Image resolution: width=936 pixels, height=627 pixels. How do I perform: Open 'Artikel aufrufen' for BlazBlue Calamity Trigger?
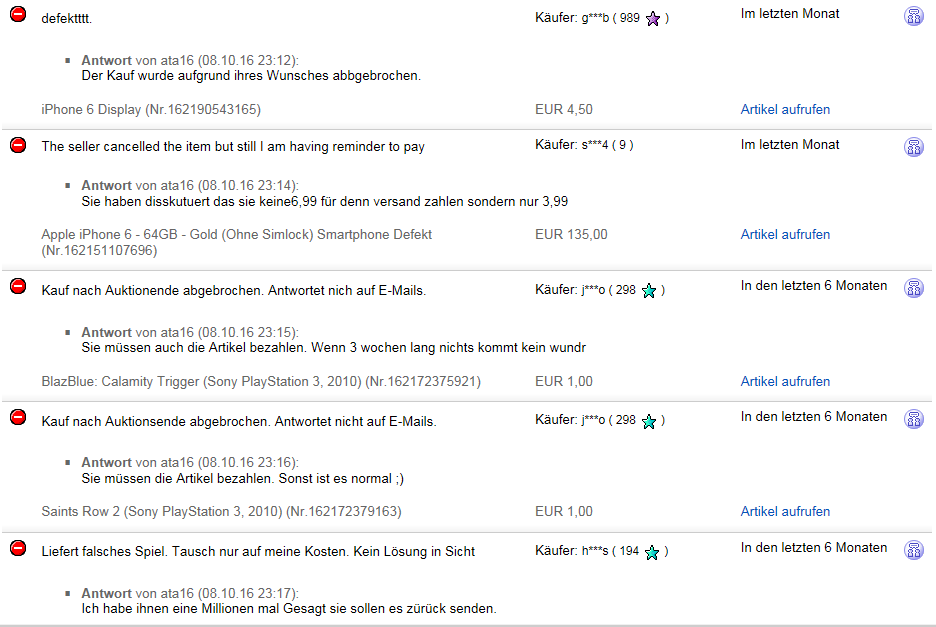(x=785, y=381)
